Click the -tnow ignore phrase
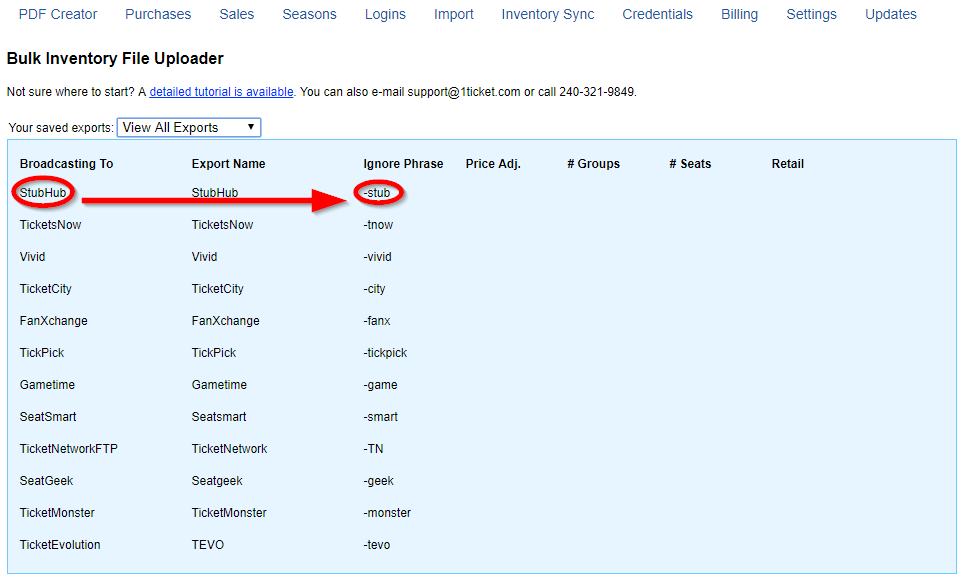Viewport: 966px width, 582px height. 378,225
